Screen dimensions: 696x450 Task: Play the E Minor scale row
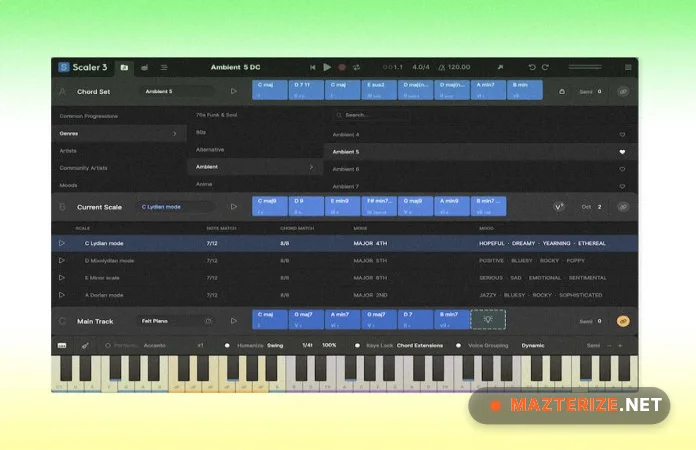coord(62,278)
